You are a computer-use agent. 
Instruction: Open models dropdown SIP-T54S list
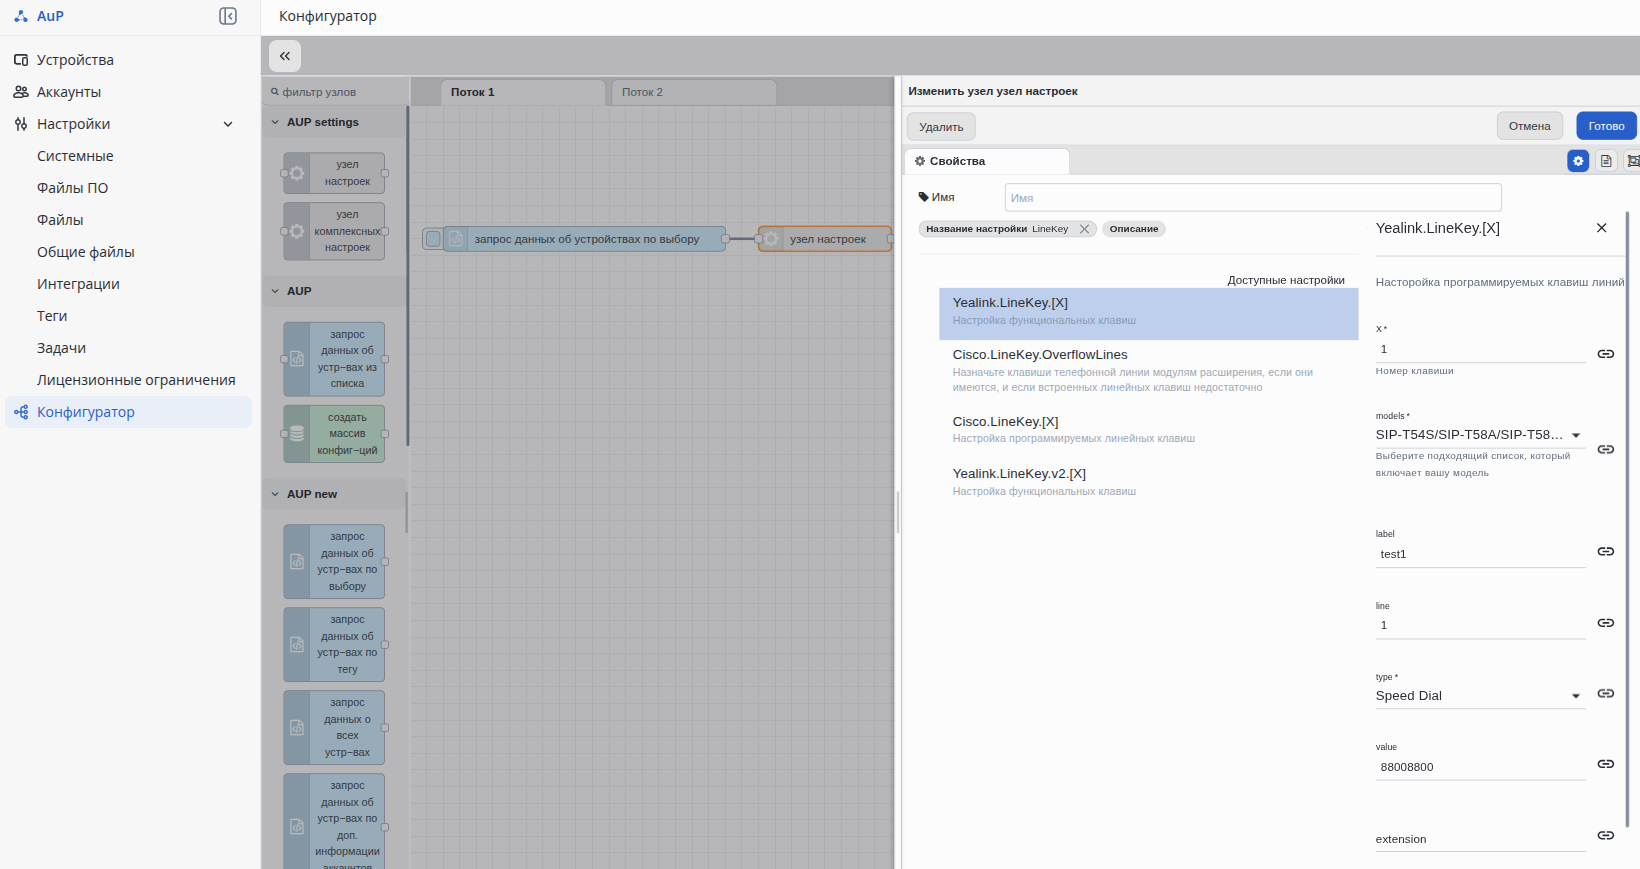tap(1480, 435)
